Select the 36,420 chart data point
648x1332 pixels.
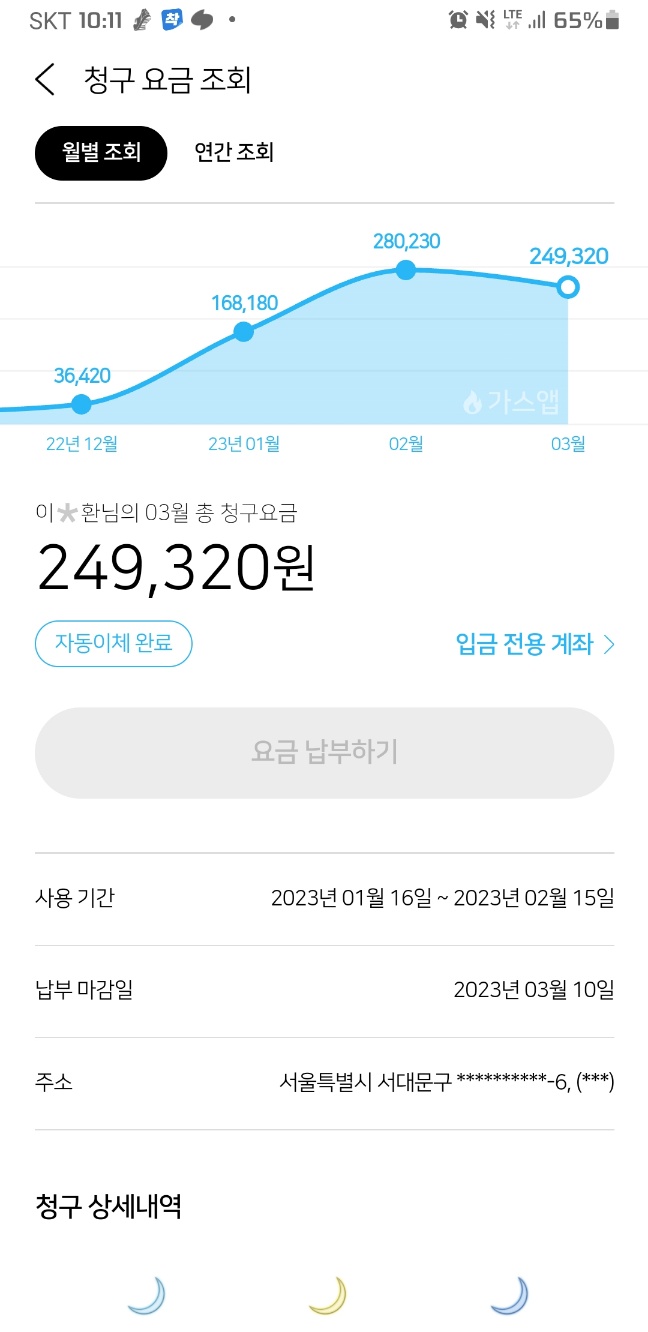(82, 404)
